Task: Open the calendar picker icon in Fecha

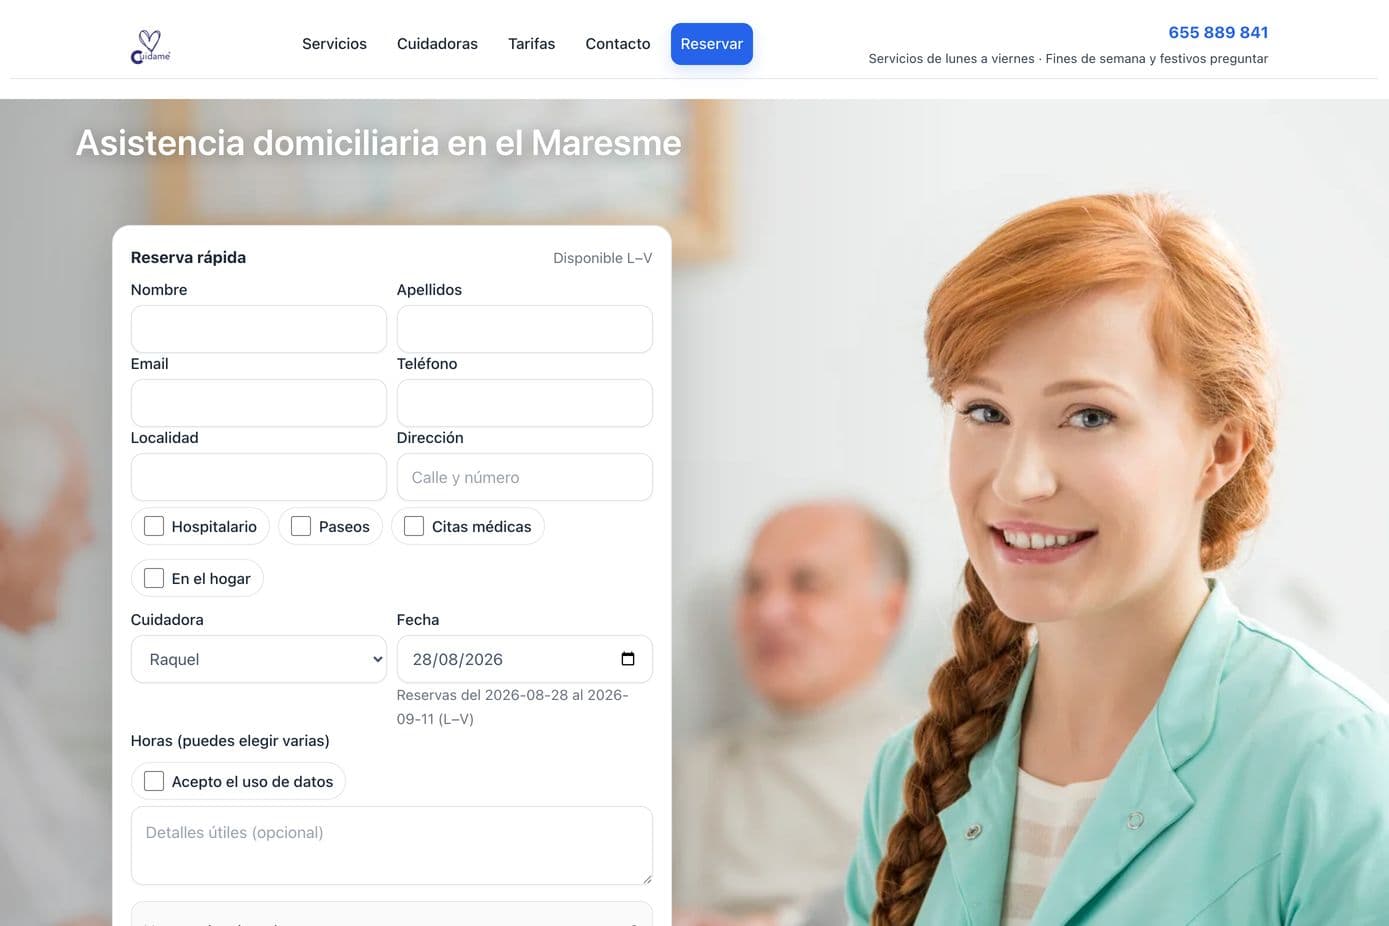Action: pos(628,659)
